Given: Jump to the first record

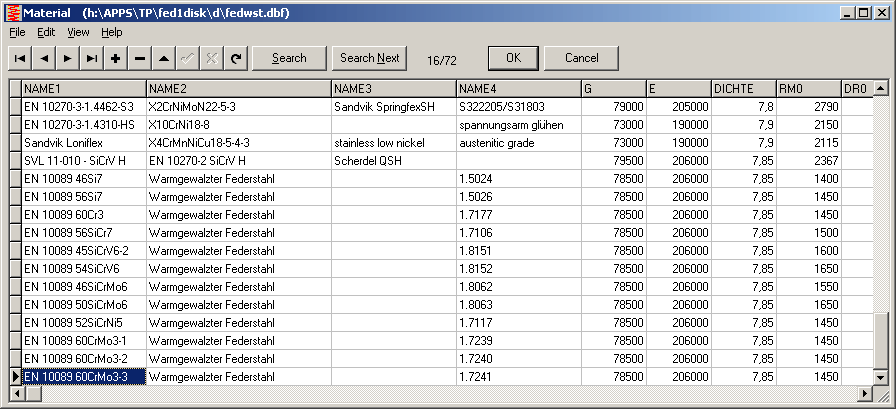Looking at the screenshot, I should (x=20, y=58).
